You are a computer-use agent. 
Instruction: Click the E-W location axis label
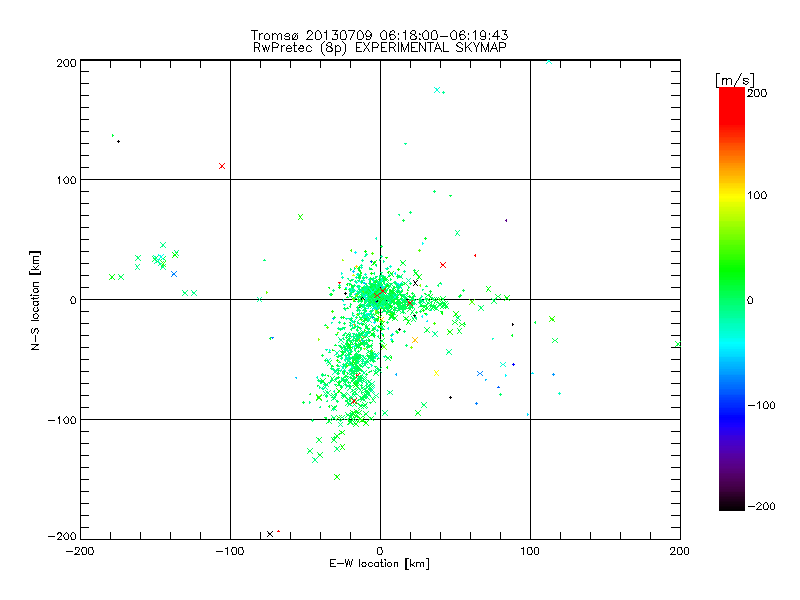tap(380, 564)
